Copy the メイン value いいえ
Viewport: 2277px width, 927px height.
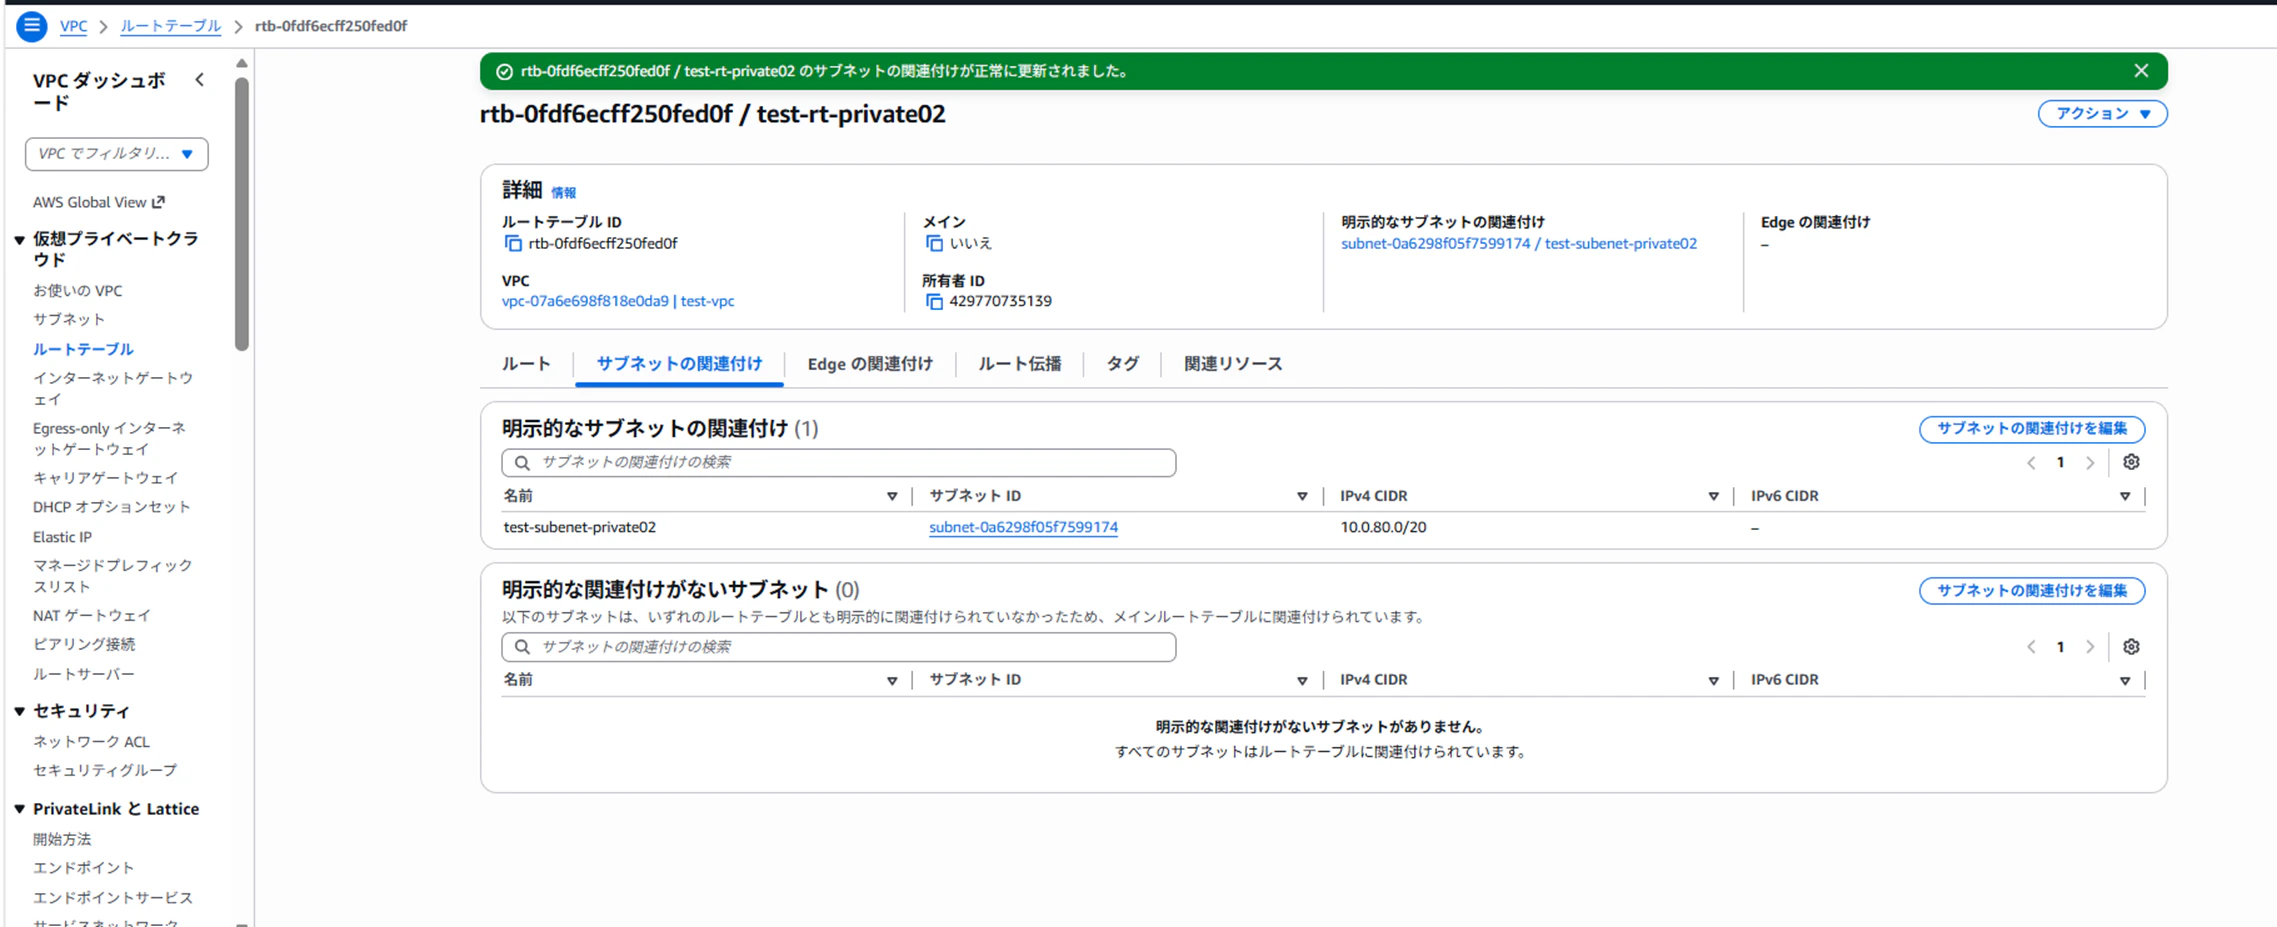934,243
